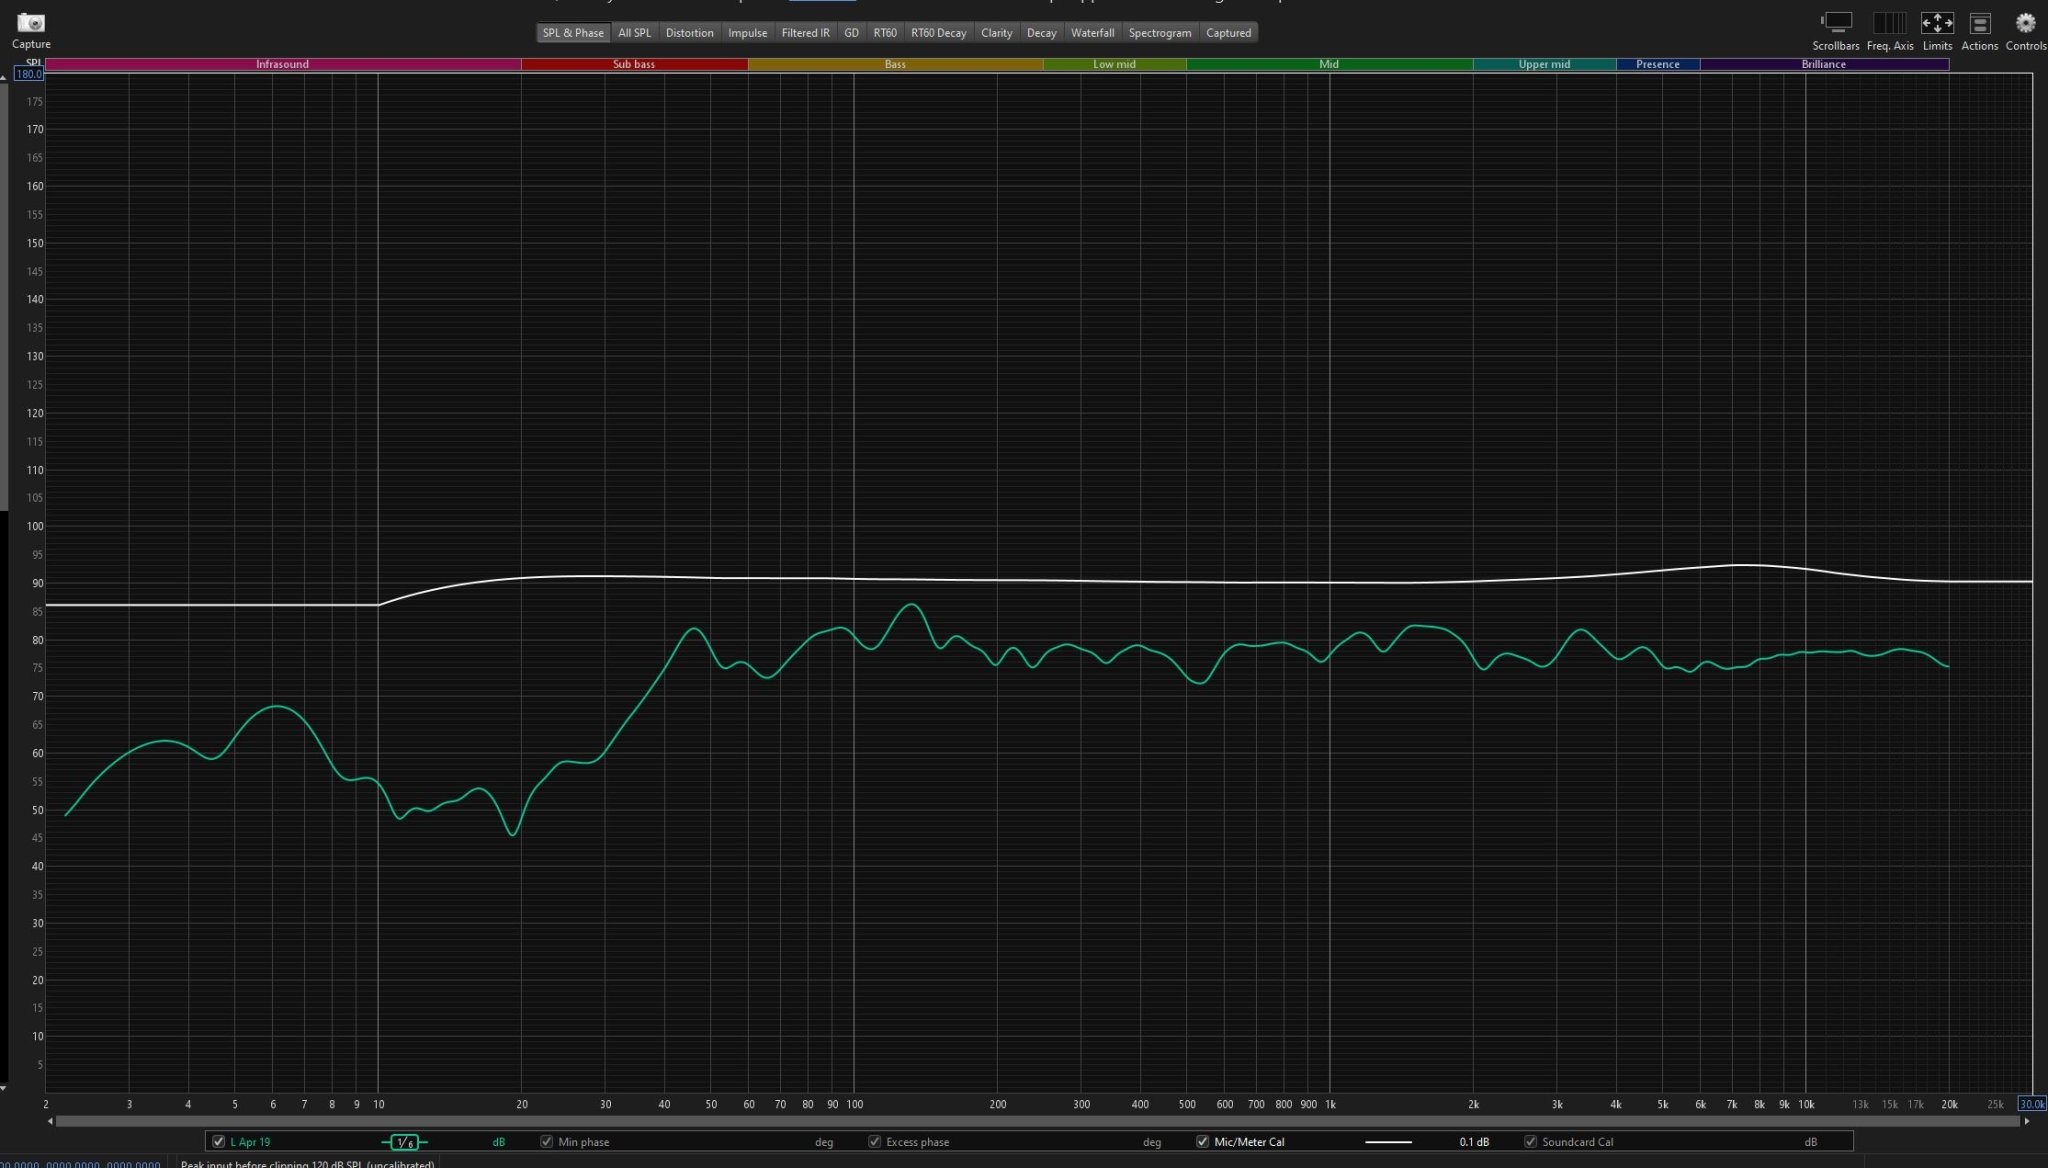
Task: Open the Distortion tab
Action: click(x=690, y=33)
